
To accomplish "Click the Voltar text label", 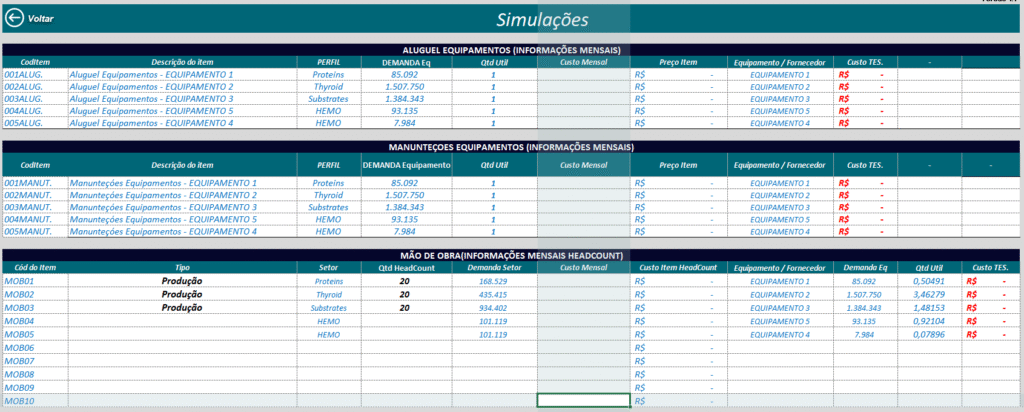I will coord(41,19).
